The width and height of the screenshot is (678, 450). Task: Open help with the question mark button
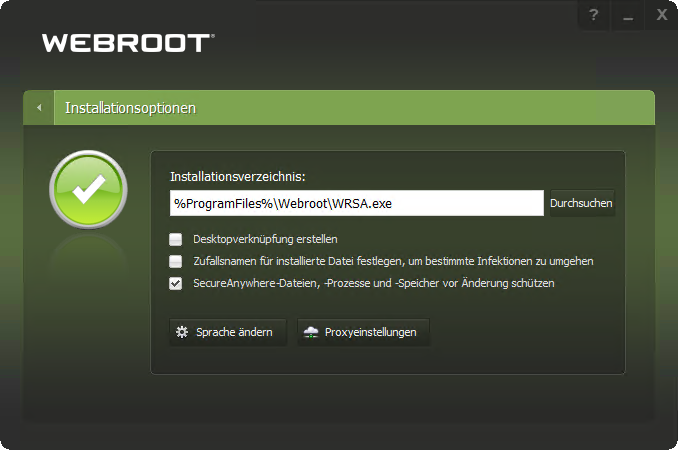coord(594,16)
